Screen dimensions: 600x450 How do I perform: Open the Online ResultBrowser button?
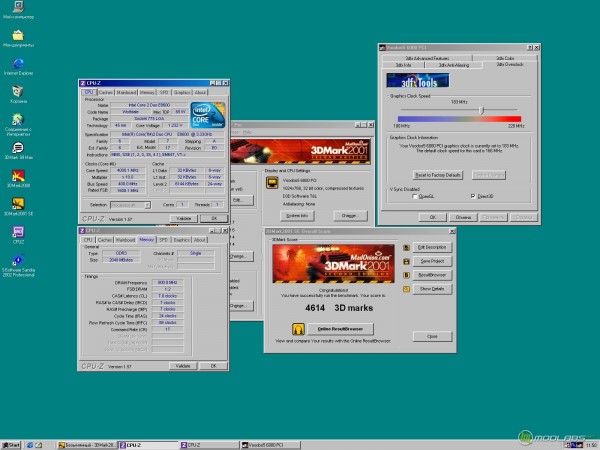[340, 329]
